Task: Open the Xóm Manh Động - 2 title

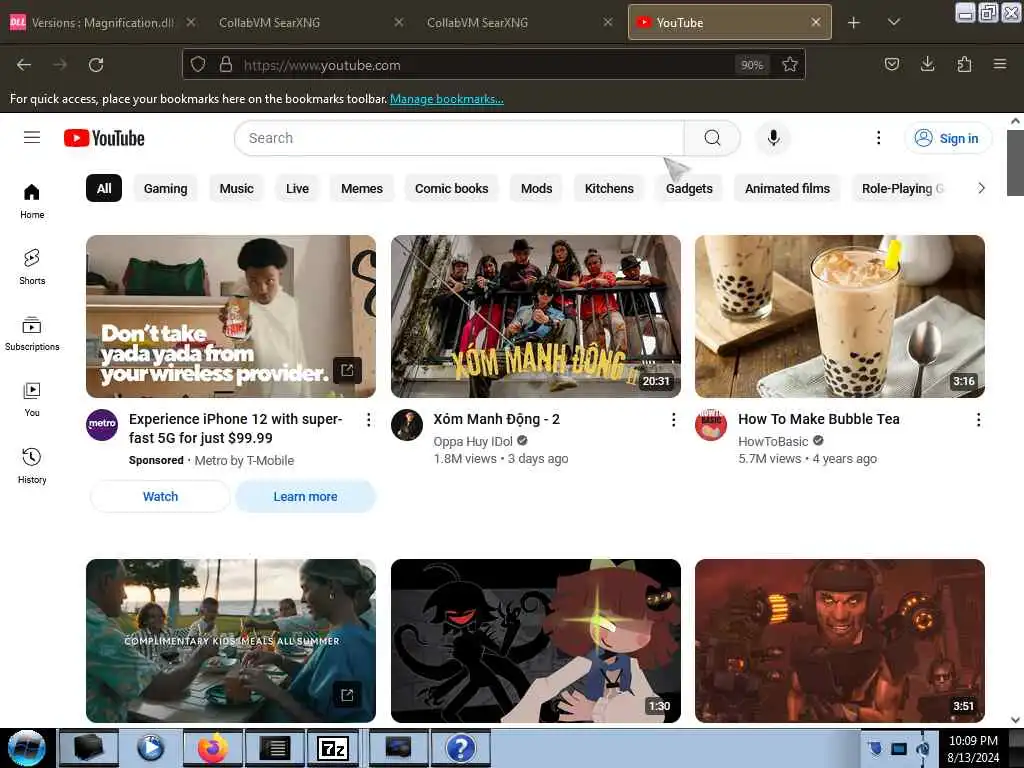Action: click(496, 419)
